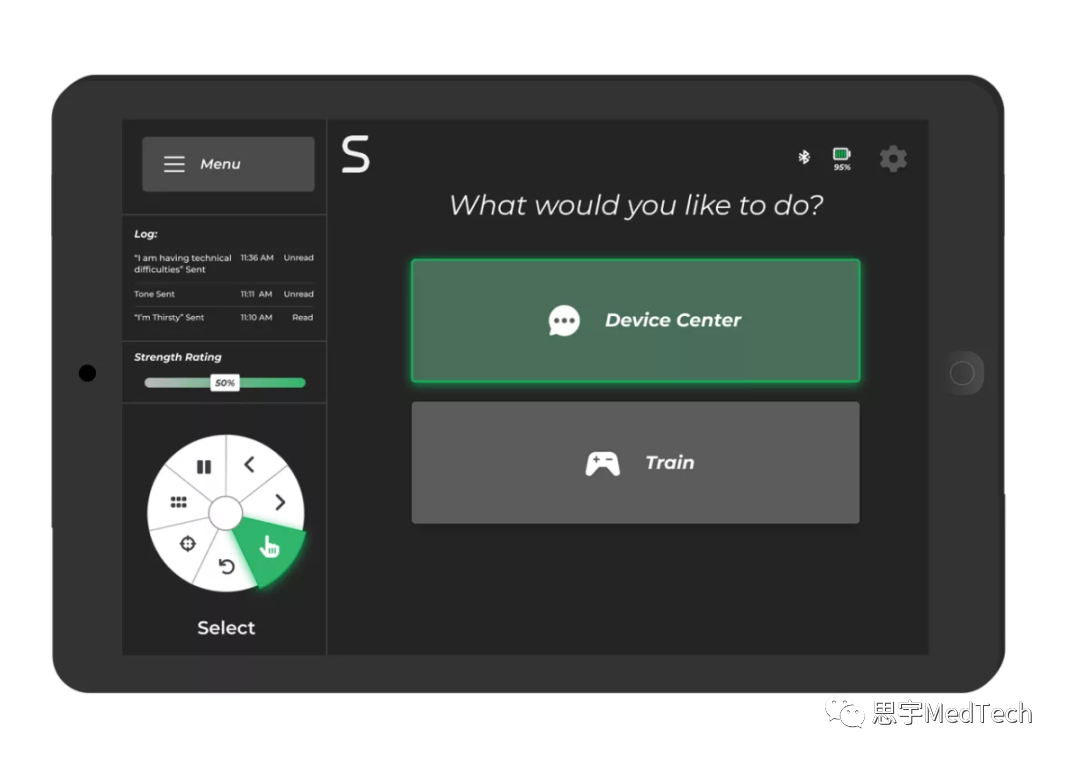Click the gamepad icon on Train
The height and width of the screenshot is (759, 1068).
coord(603,463)
